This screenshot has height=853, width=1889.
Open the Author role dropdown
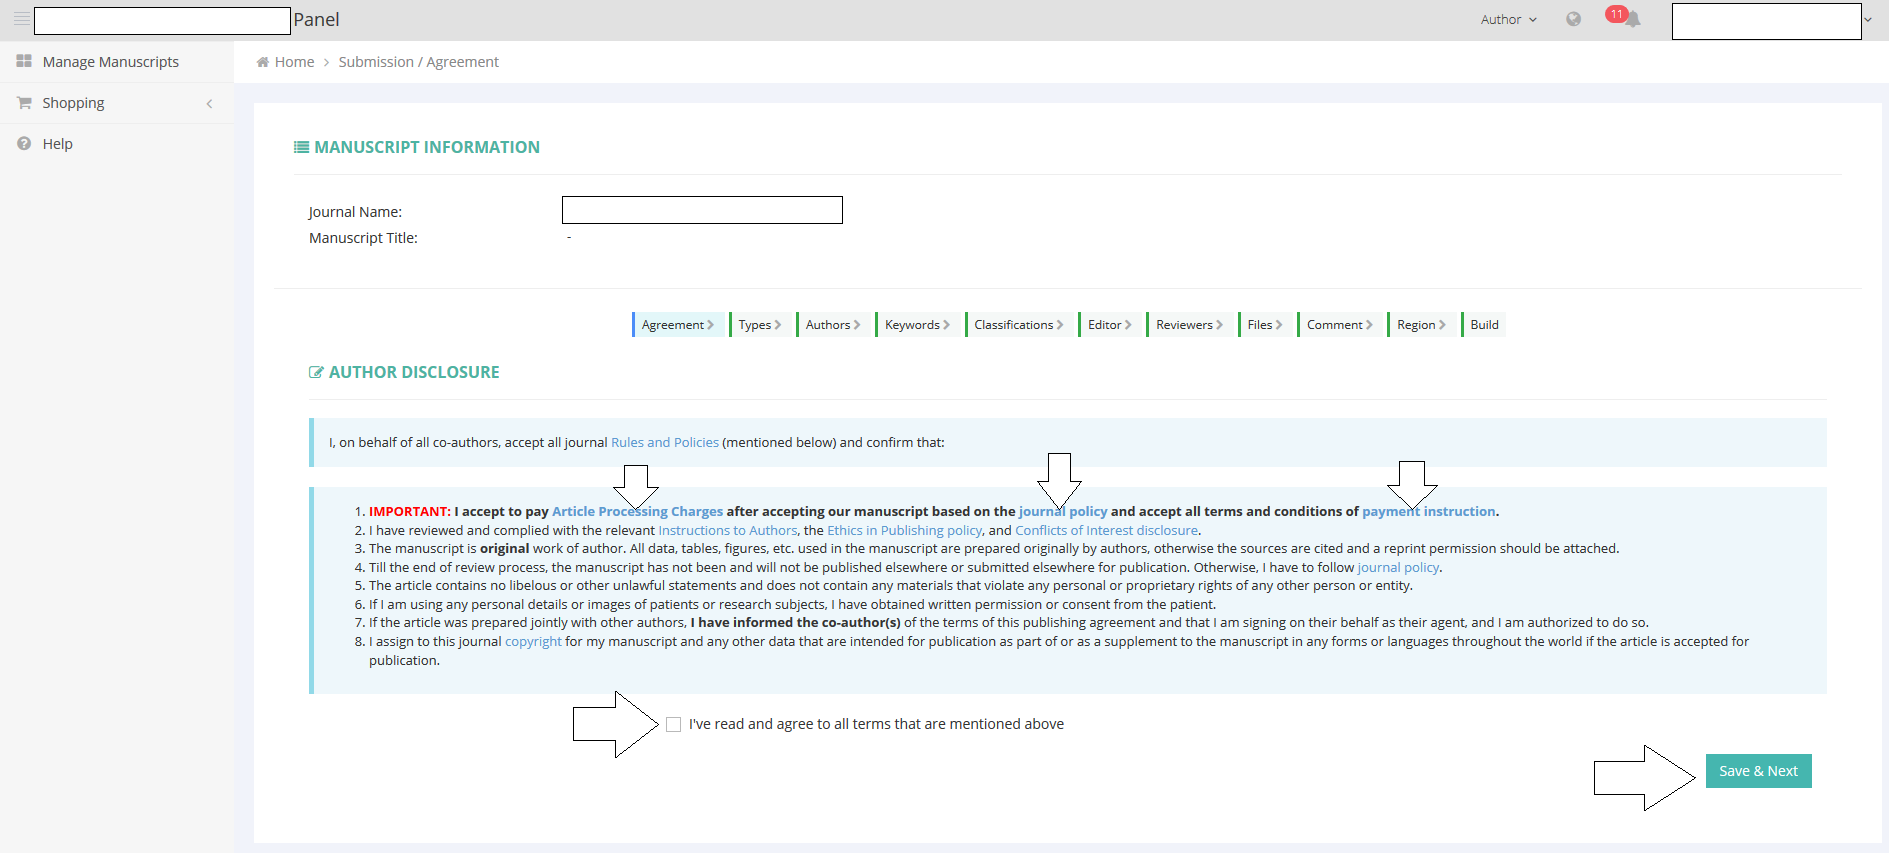coord(1508,19)
